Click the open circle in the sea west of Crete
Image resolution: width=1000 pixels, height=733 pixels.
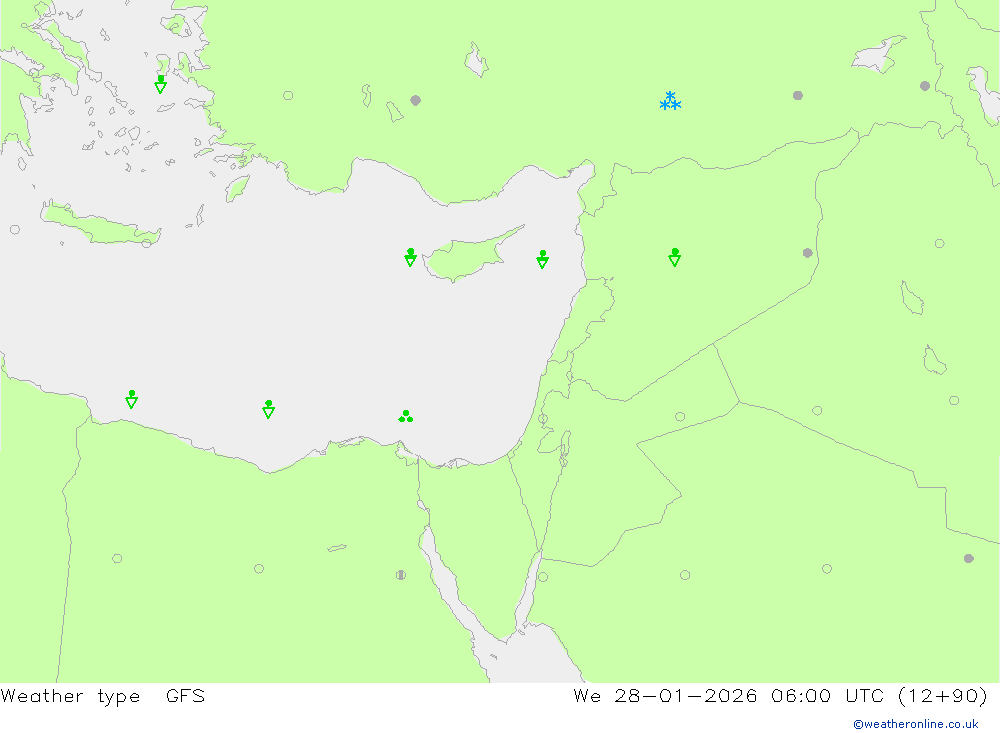pos(15,229)
